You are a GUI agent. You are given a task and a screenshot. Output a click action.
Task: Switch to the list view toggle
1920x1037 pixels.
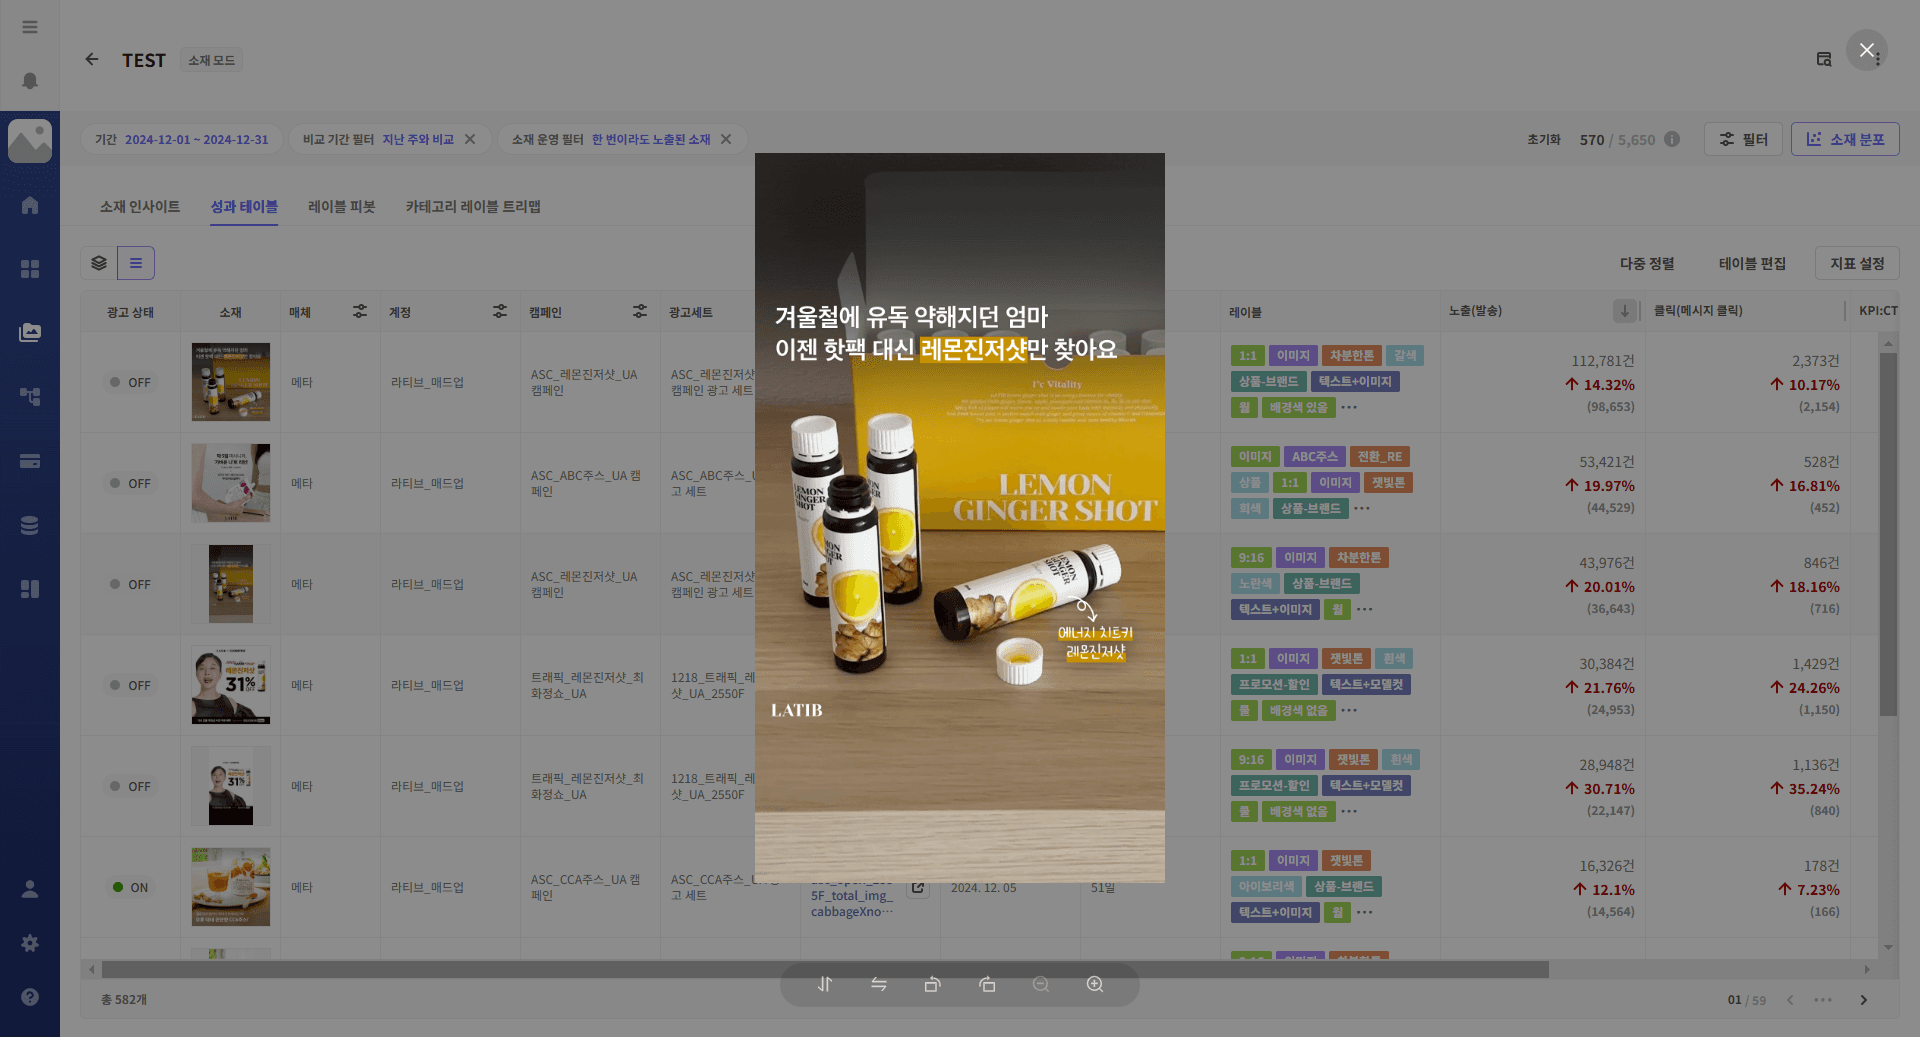[x=136, y=263]
